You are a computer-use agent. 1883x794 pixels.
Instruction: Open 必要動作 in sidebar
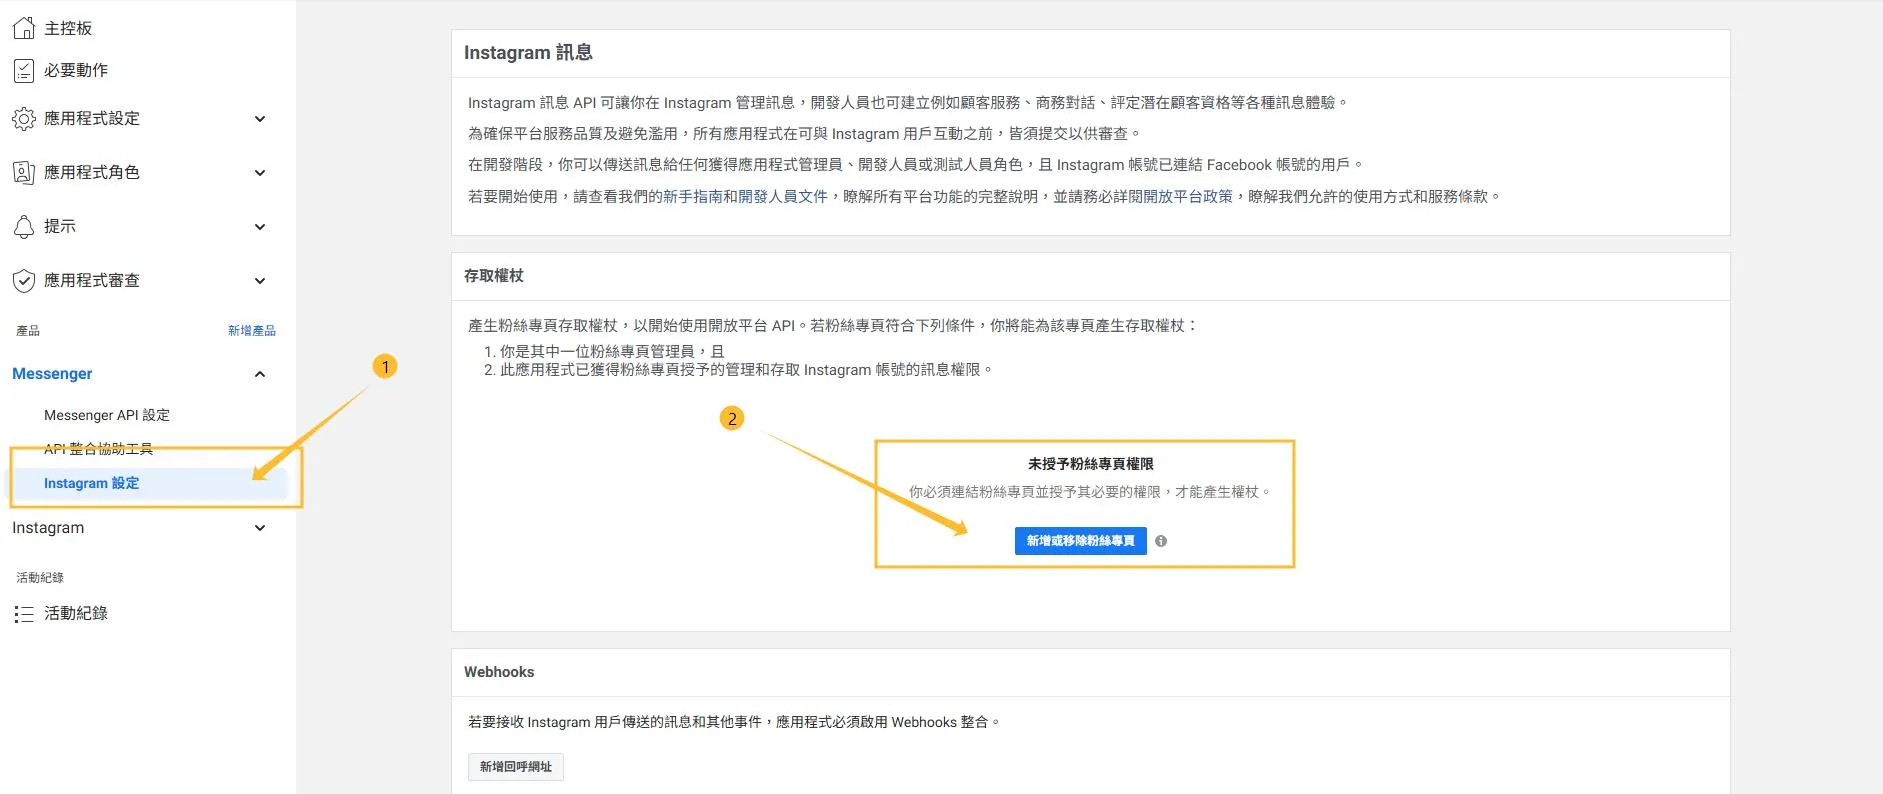coord(76,70)
